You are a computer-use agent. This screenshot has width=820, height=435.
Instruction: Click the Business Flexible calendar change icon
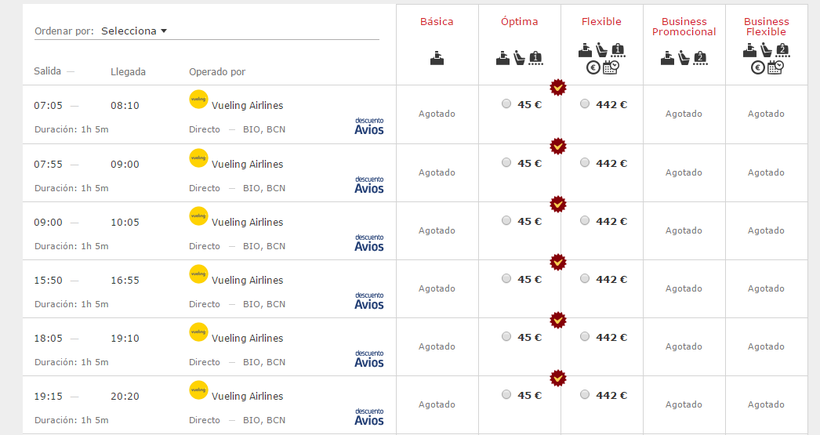tap(774, 68)
